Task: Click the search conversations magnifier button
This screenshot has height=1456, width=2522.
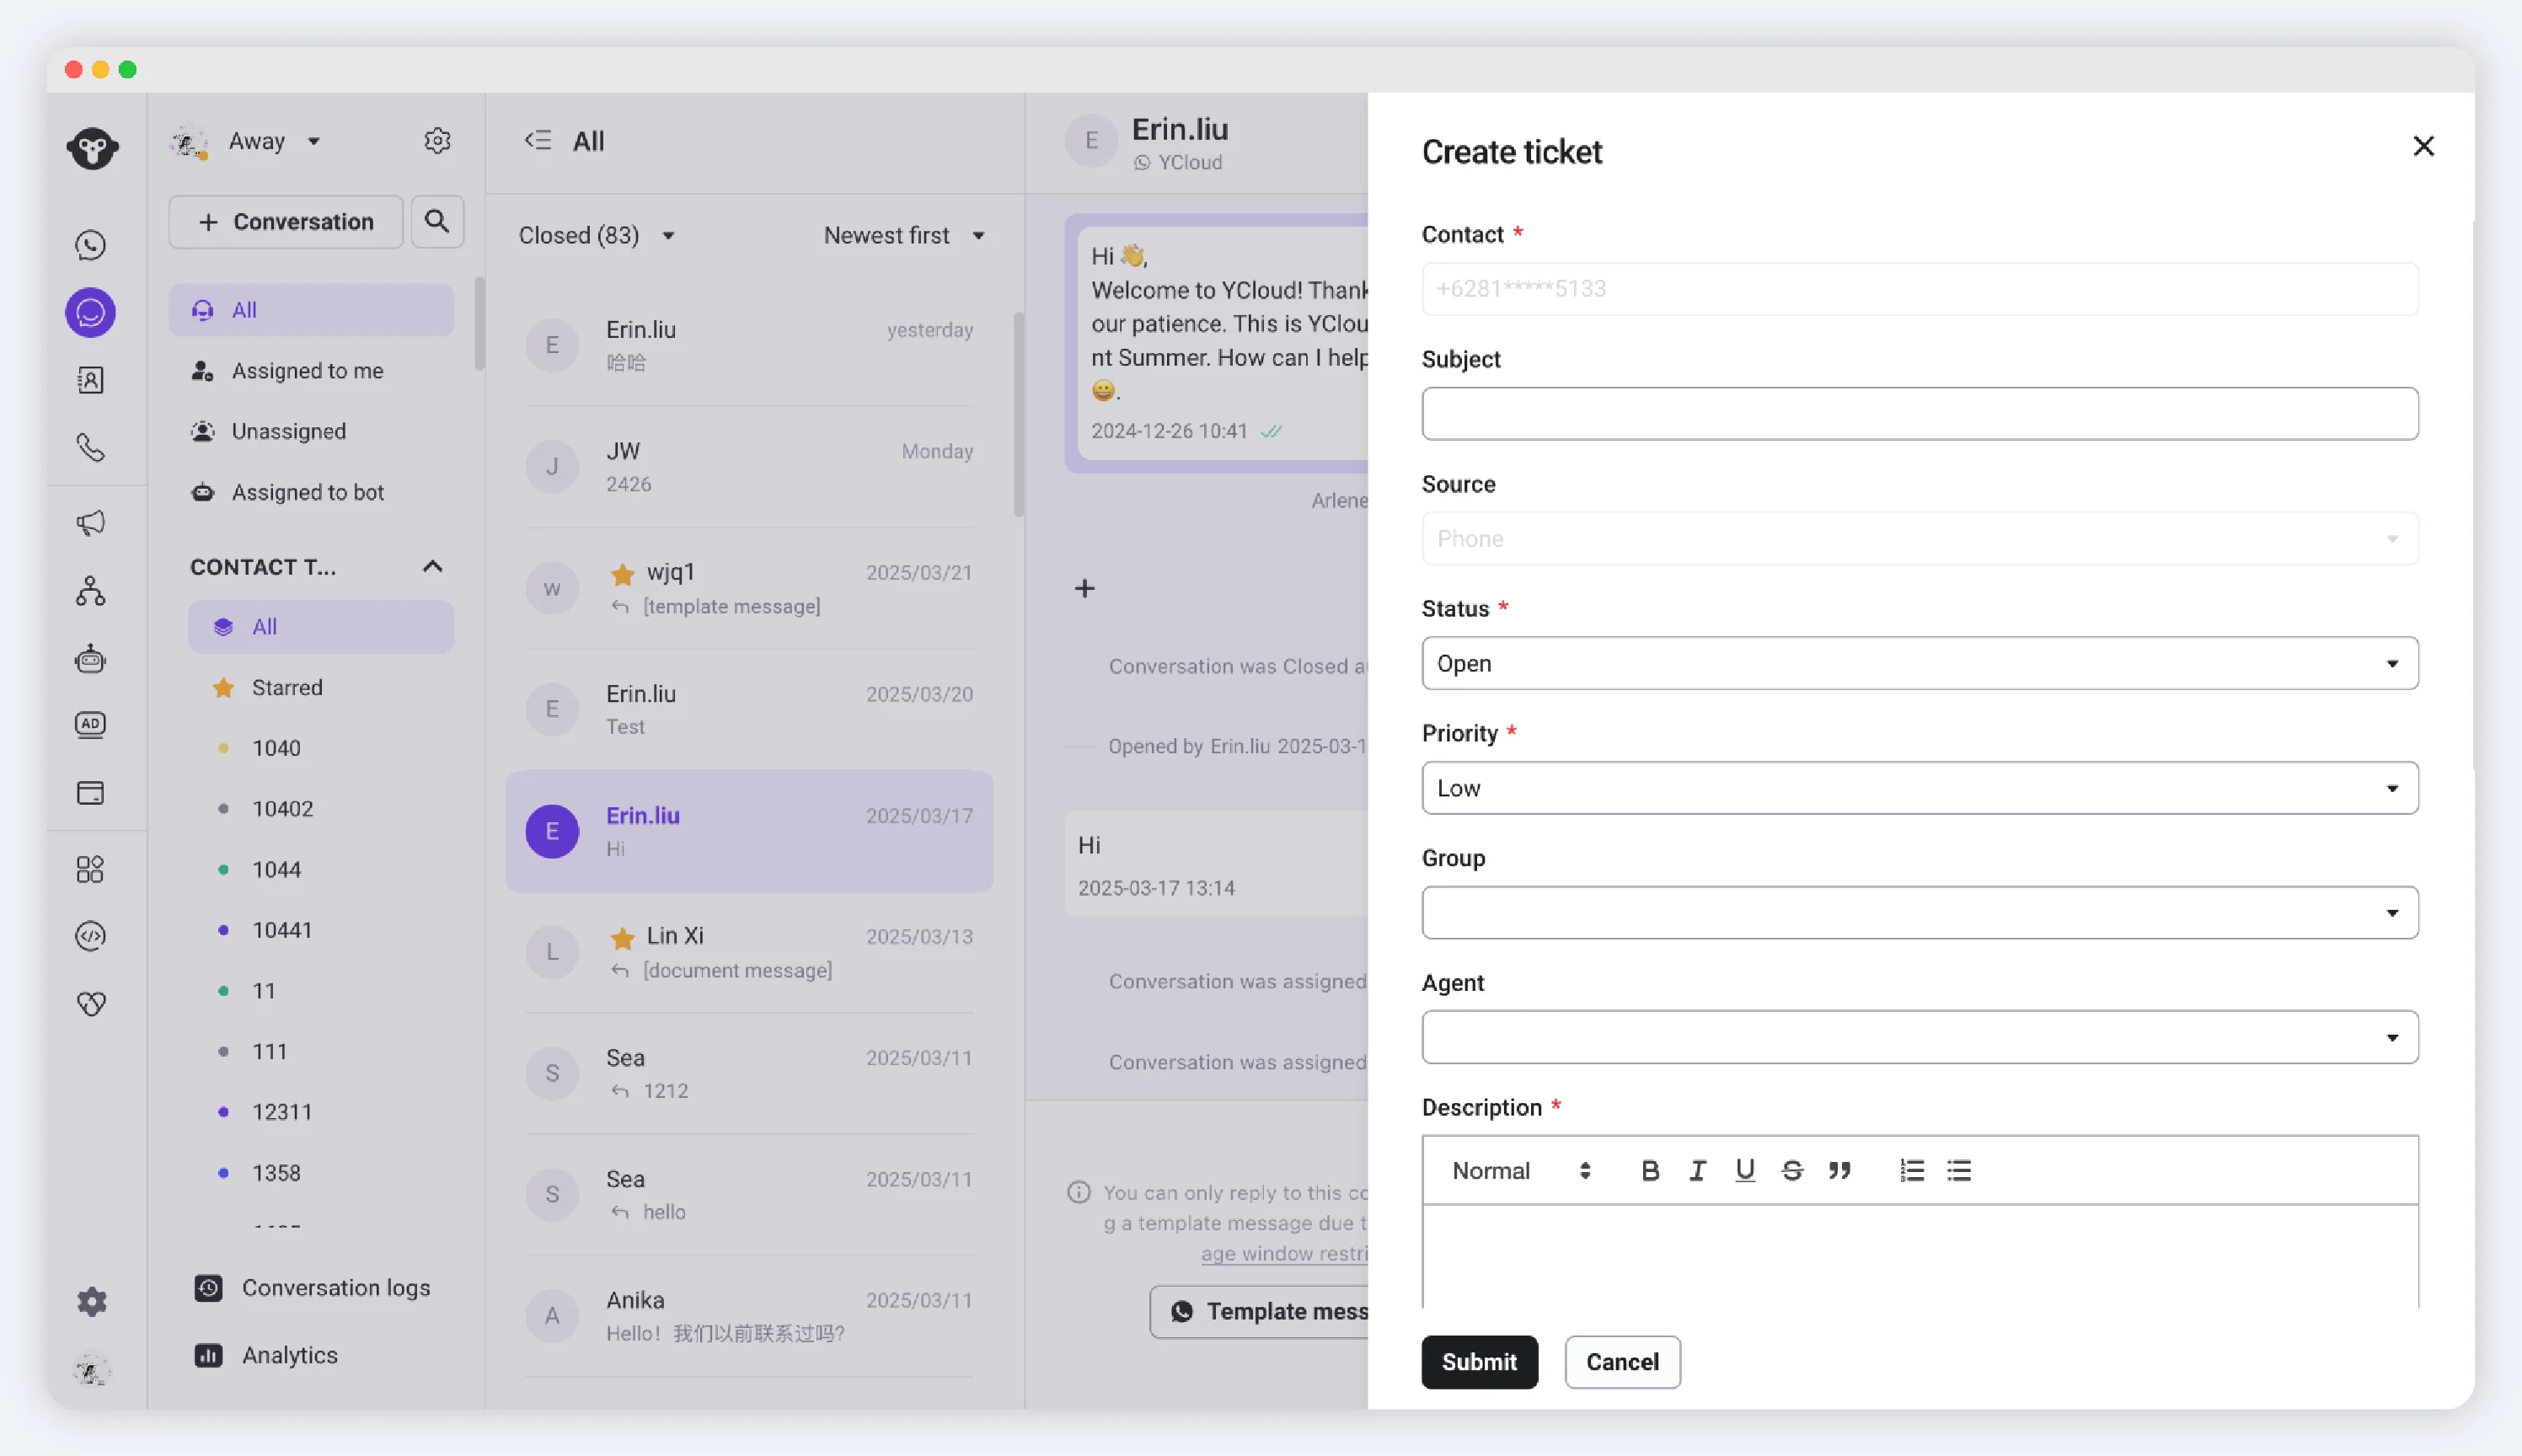Action: coord(437,221)
